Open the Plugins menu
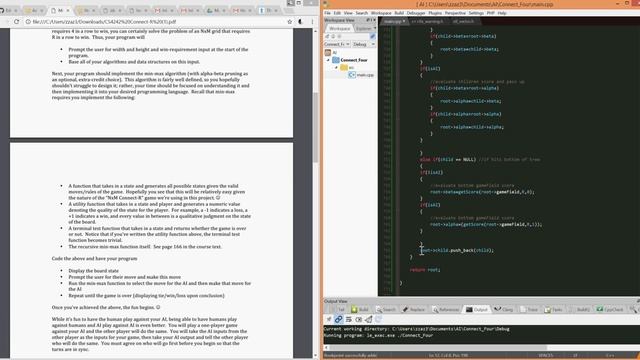The image size is (640, 360). coord(435,13)
